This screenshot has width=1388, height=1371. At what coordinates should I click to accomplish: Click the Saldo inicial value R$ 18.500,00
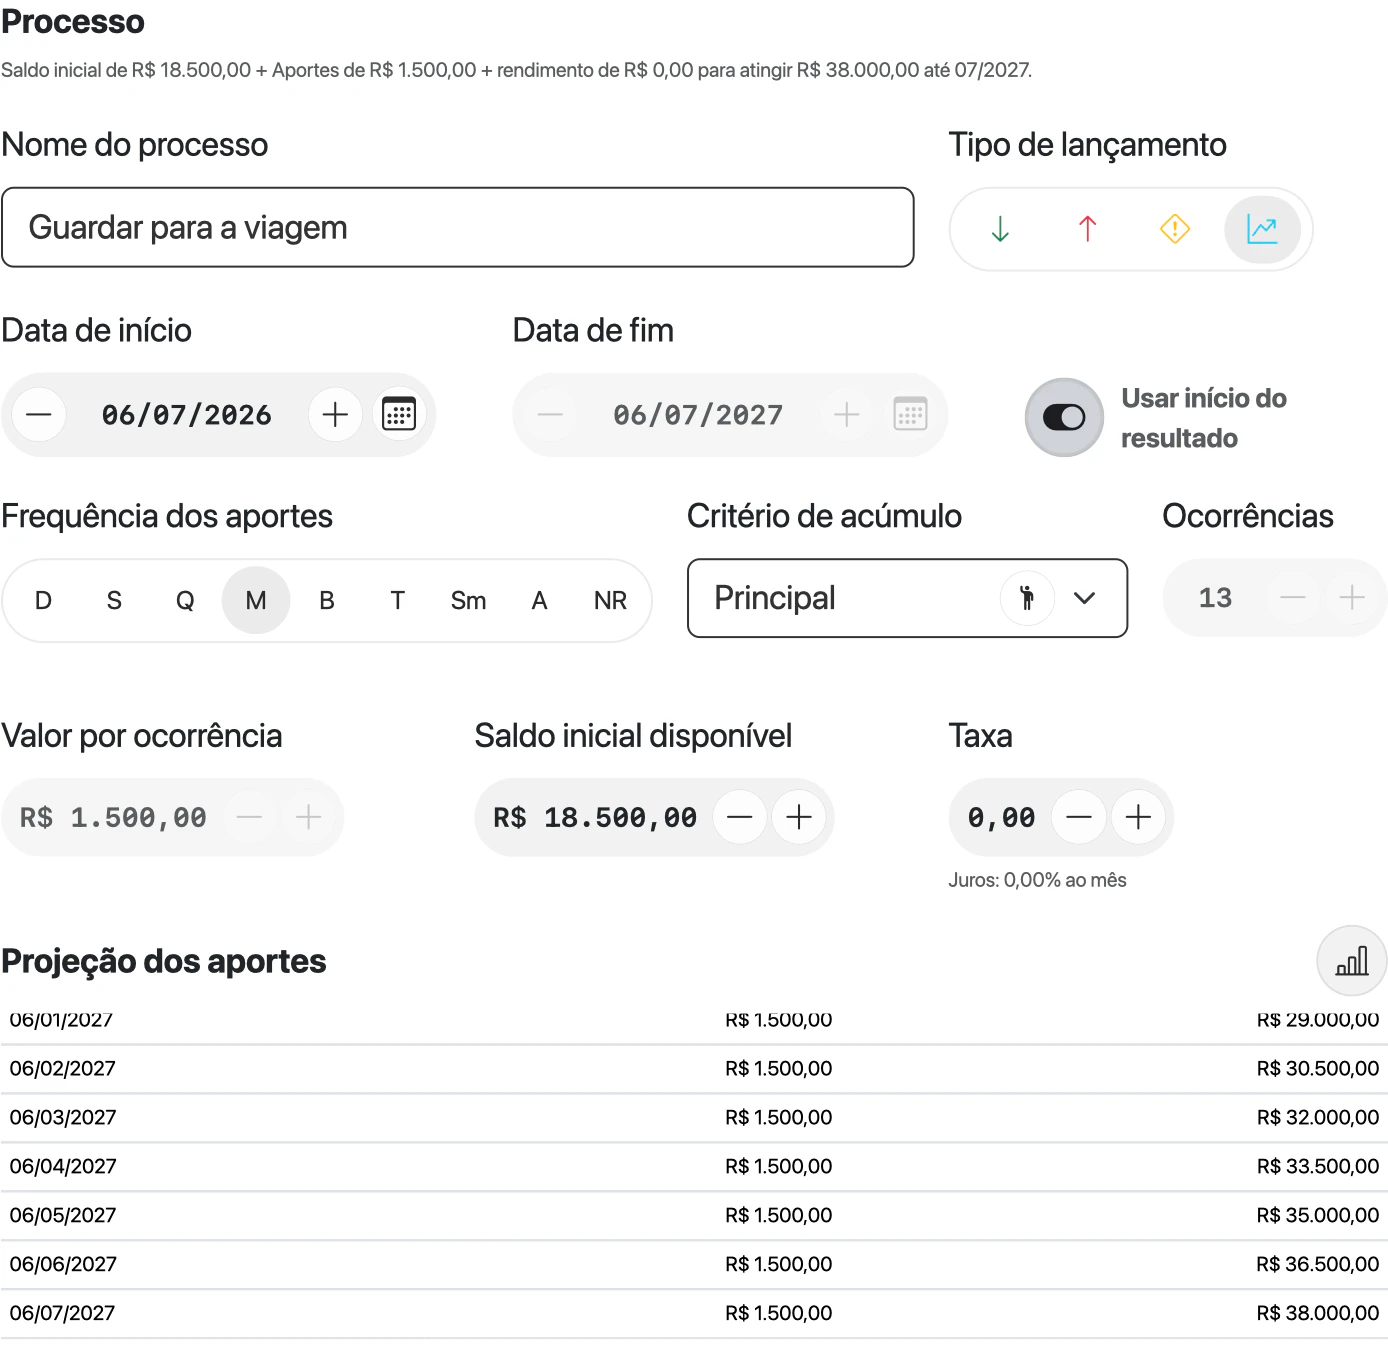point(595,818)
